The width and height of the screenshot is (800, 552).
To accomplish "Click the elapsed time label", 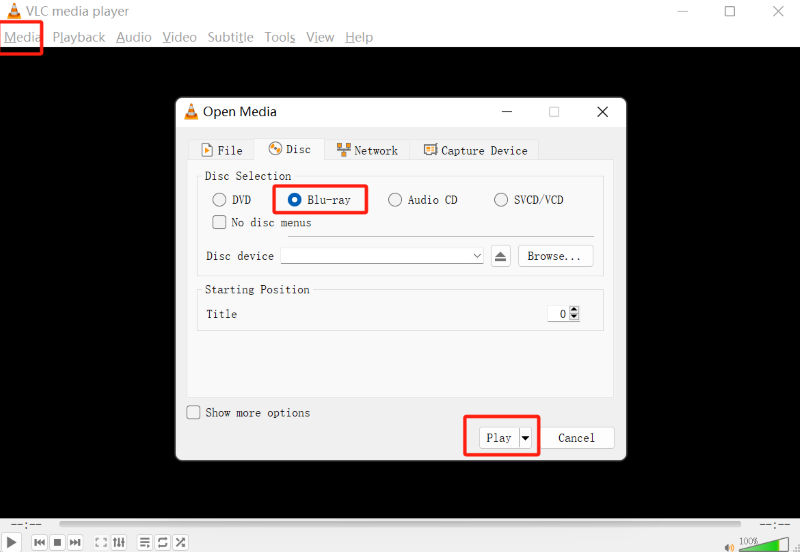I will click(x=26, y=524).
